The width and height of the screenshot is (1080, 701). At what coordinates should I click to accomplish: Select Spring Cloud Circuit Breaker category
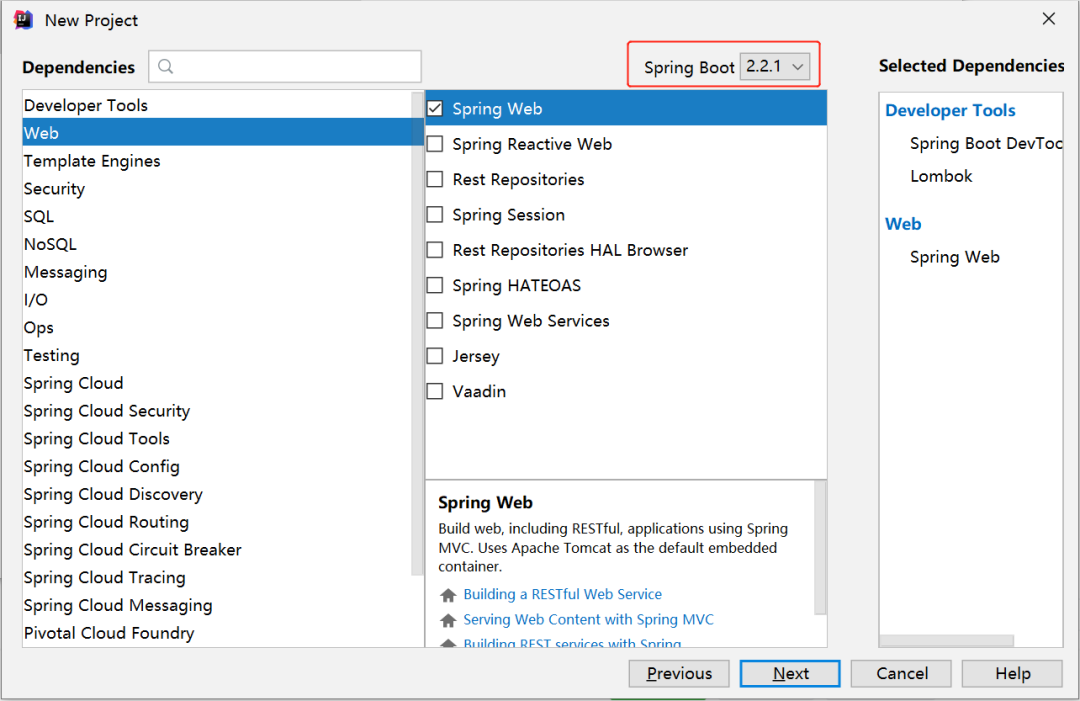point(217,550)
